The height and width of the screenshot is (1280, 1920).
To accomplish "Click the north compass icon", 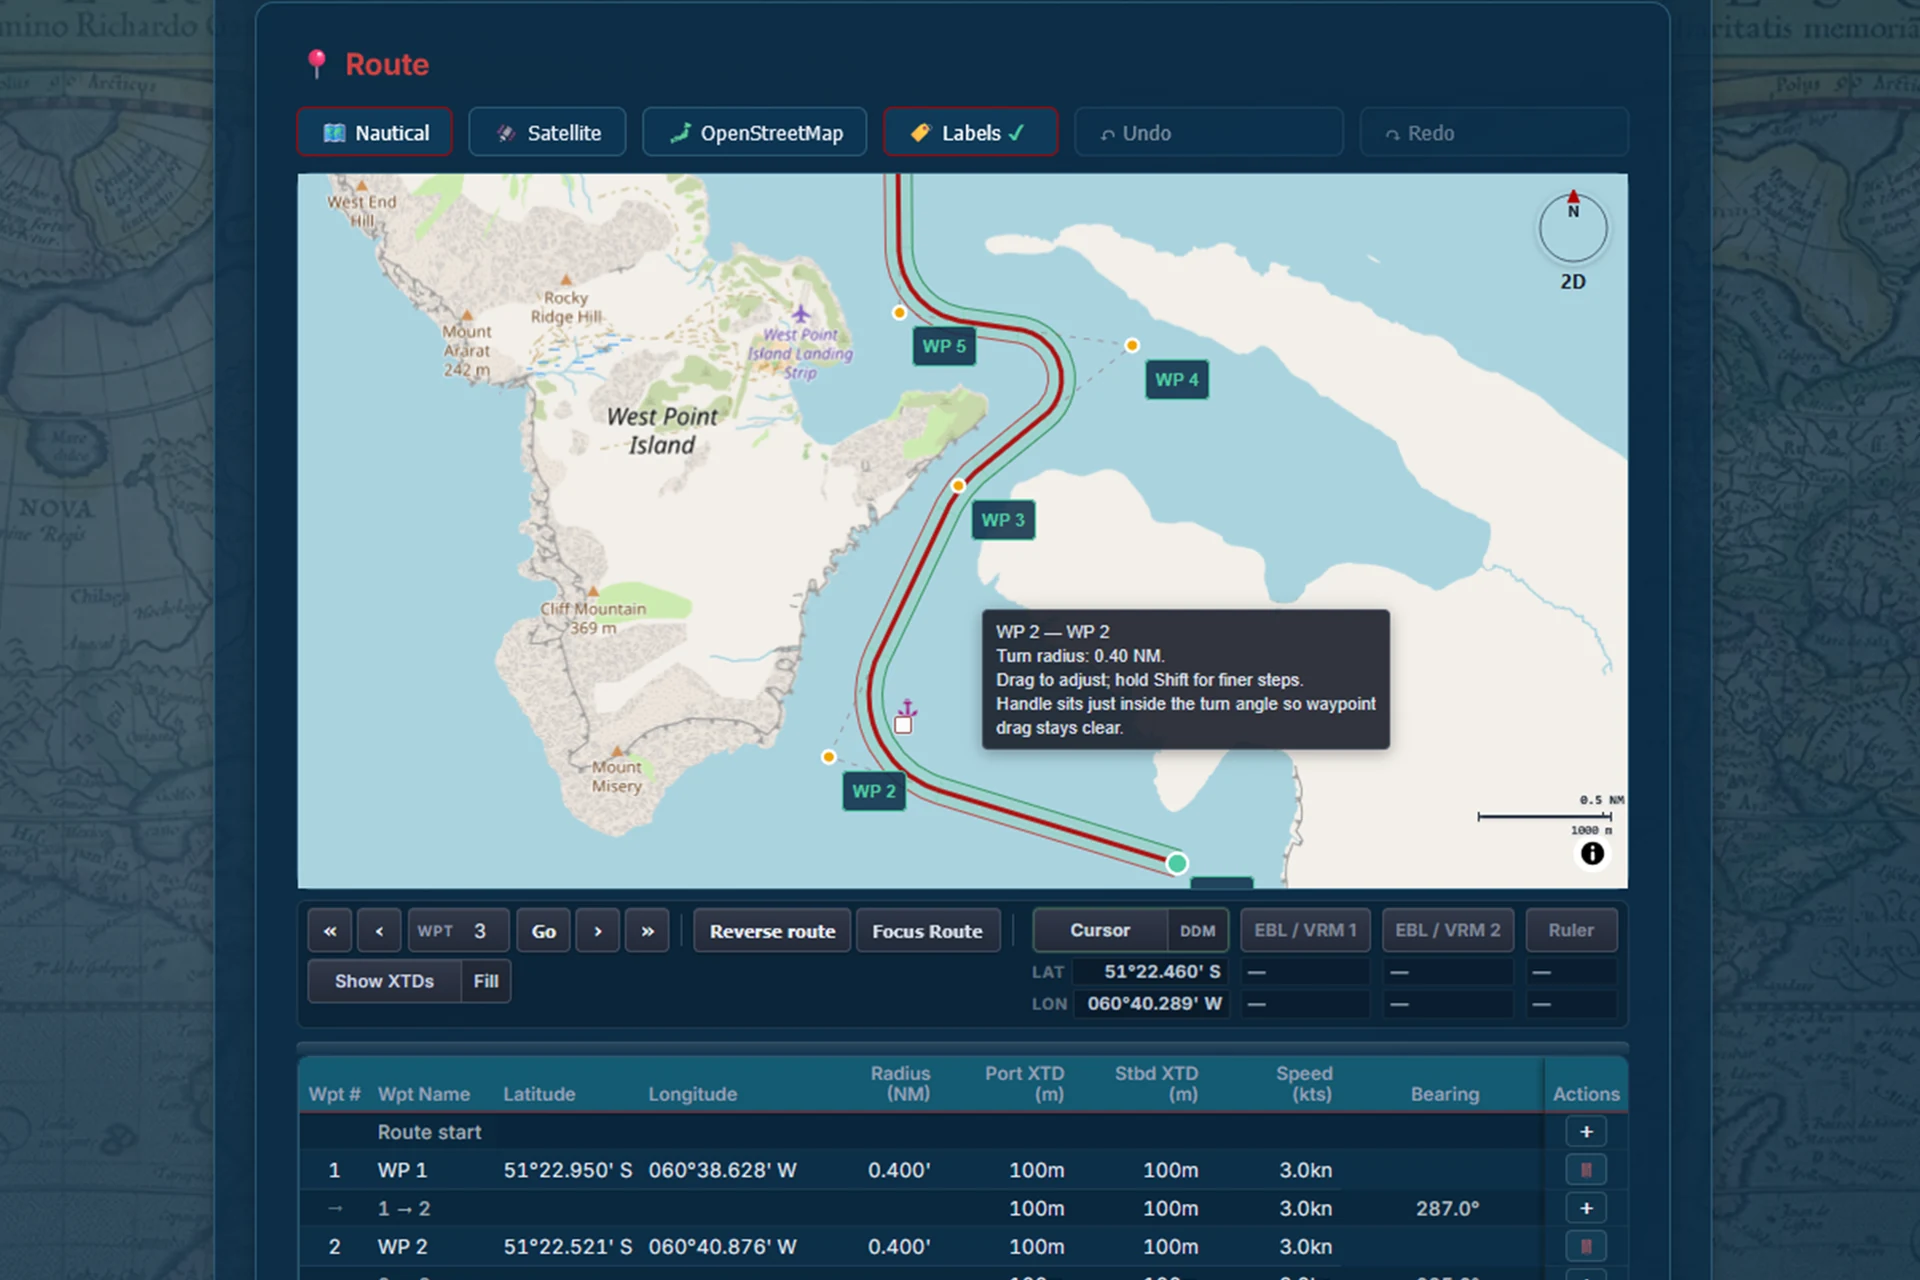I will click(x=1573, y=227).
